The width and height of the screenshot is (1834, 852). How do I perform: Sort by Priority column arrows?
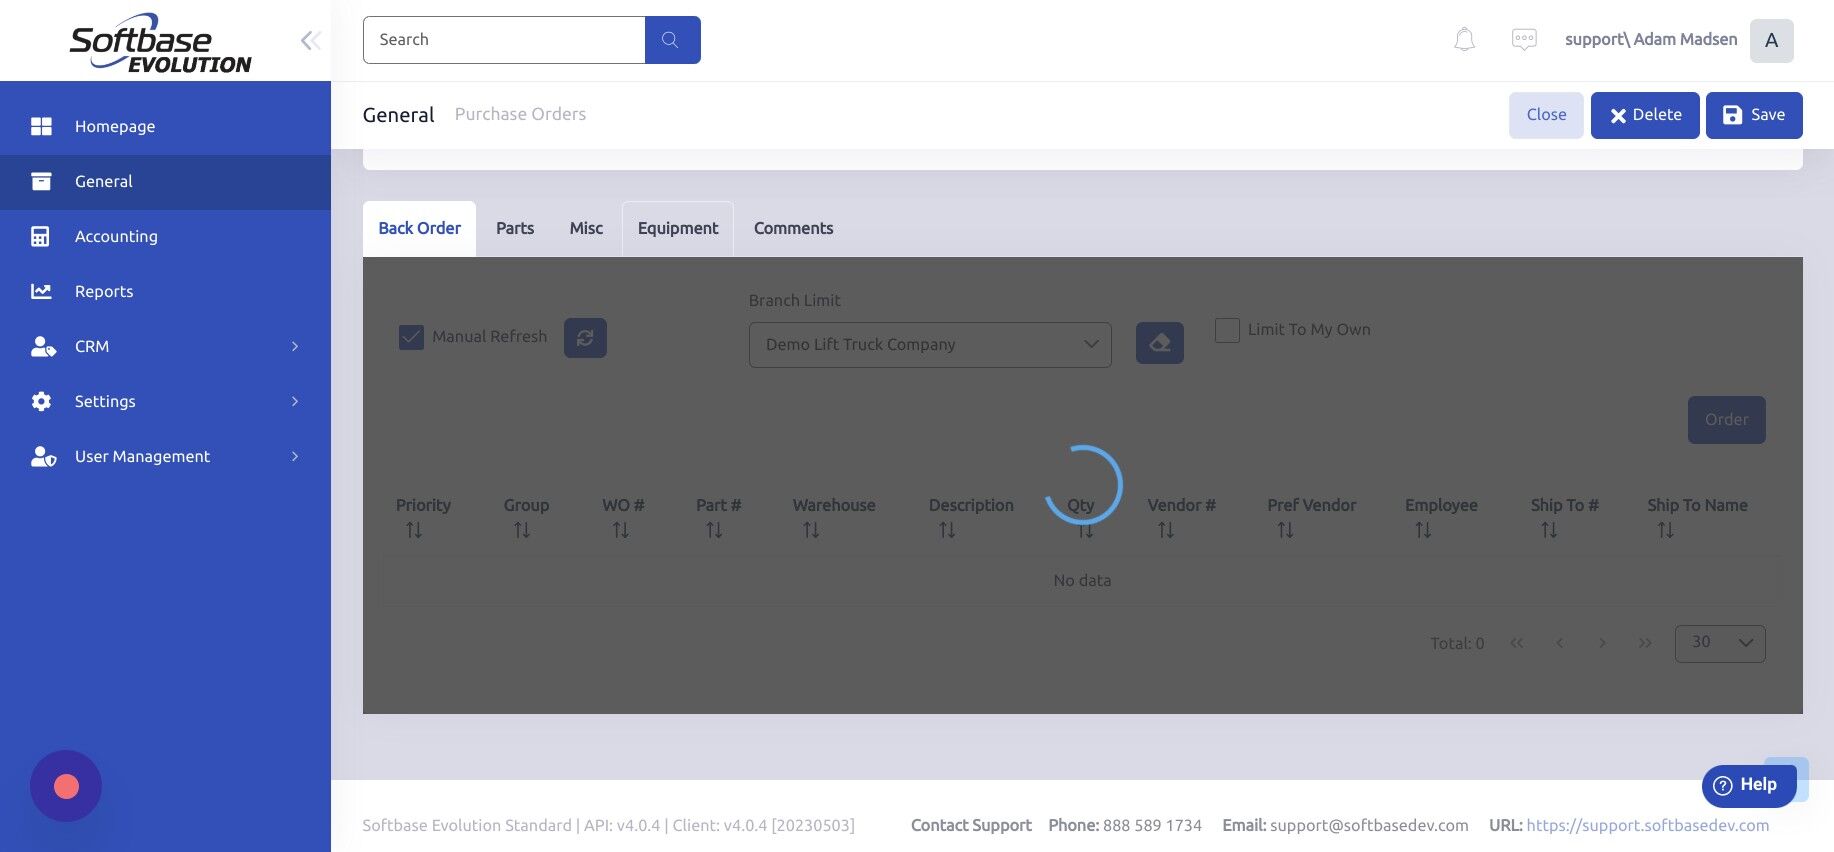coord(414,530)
